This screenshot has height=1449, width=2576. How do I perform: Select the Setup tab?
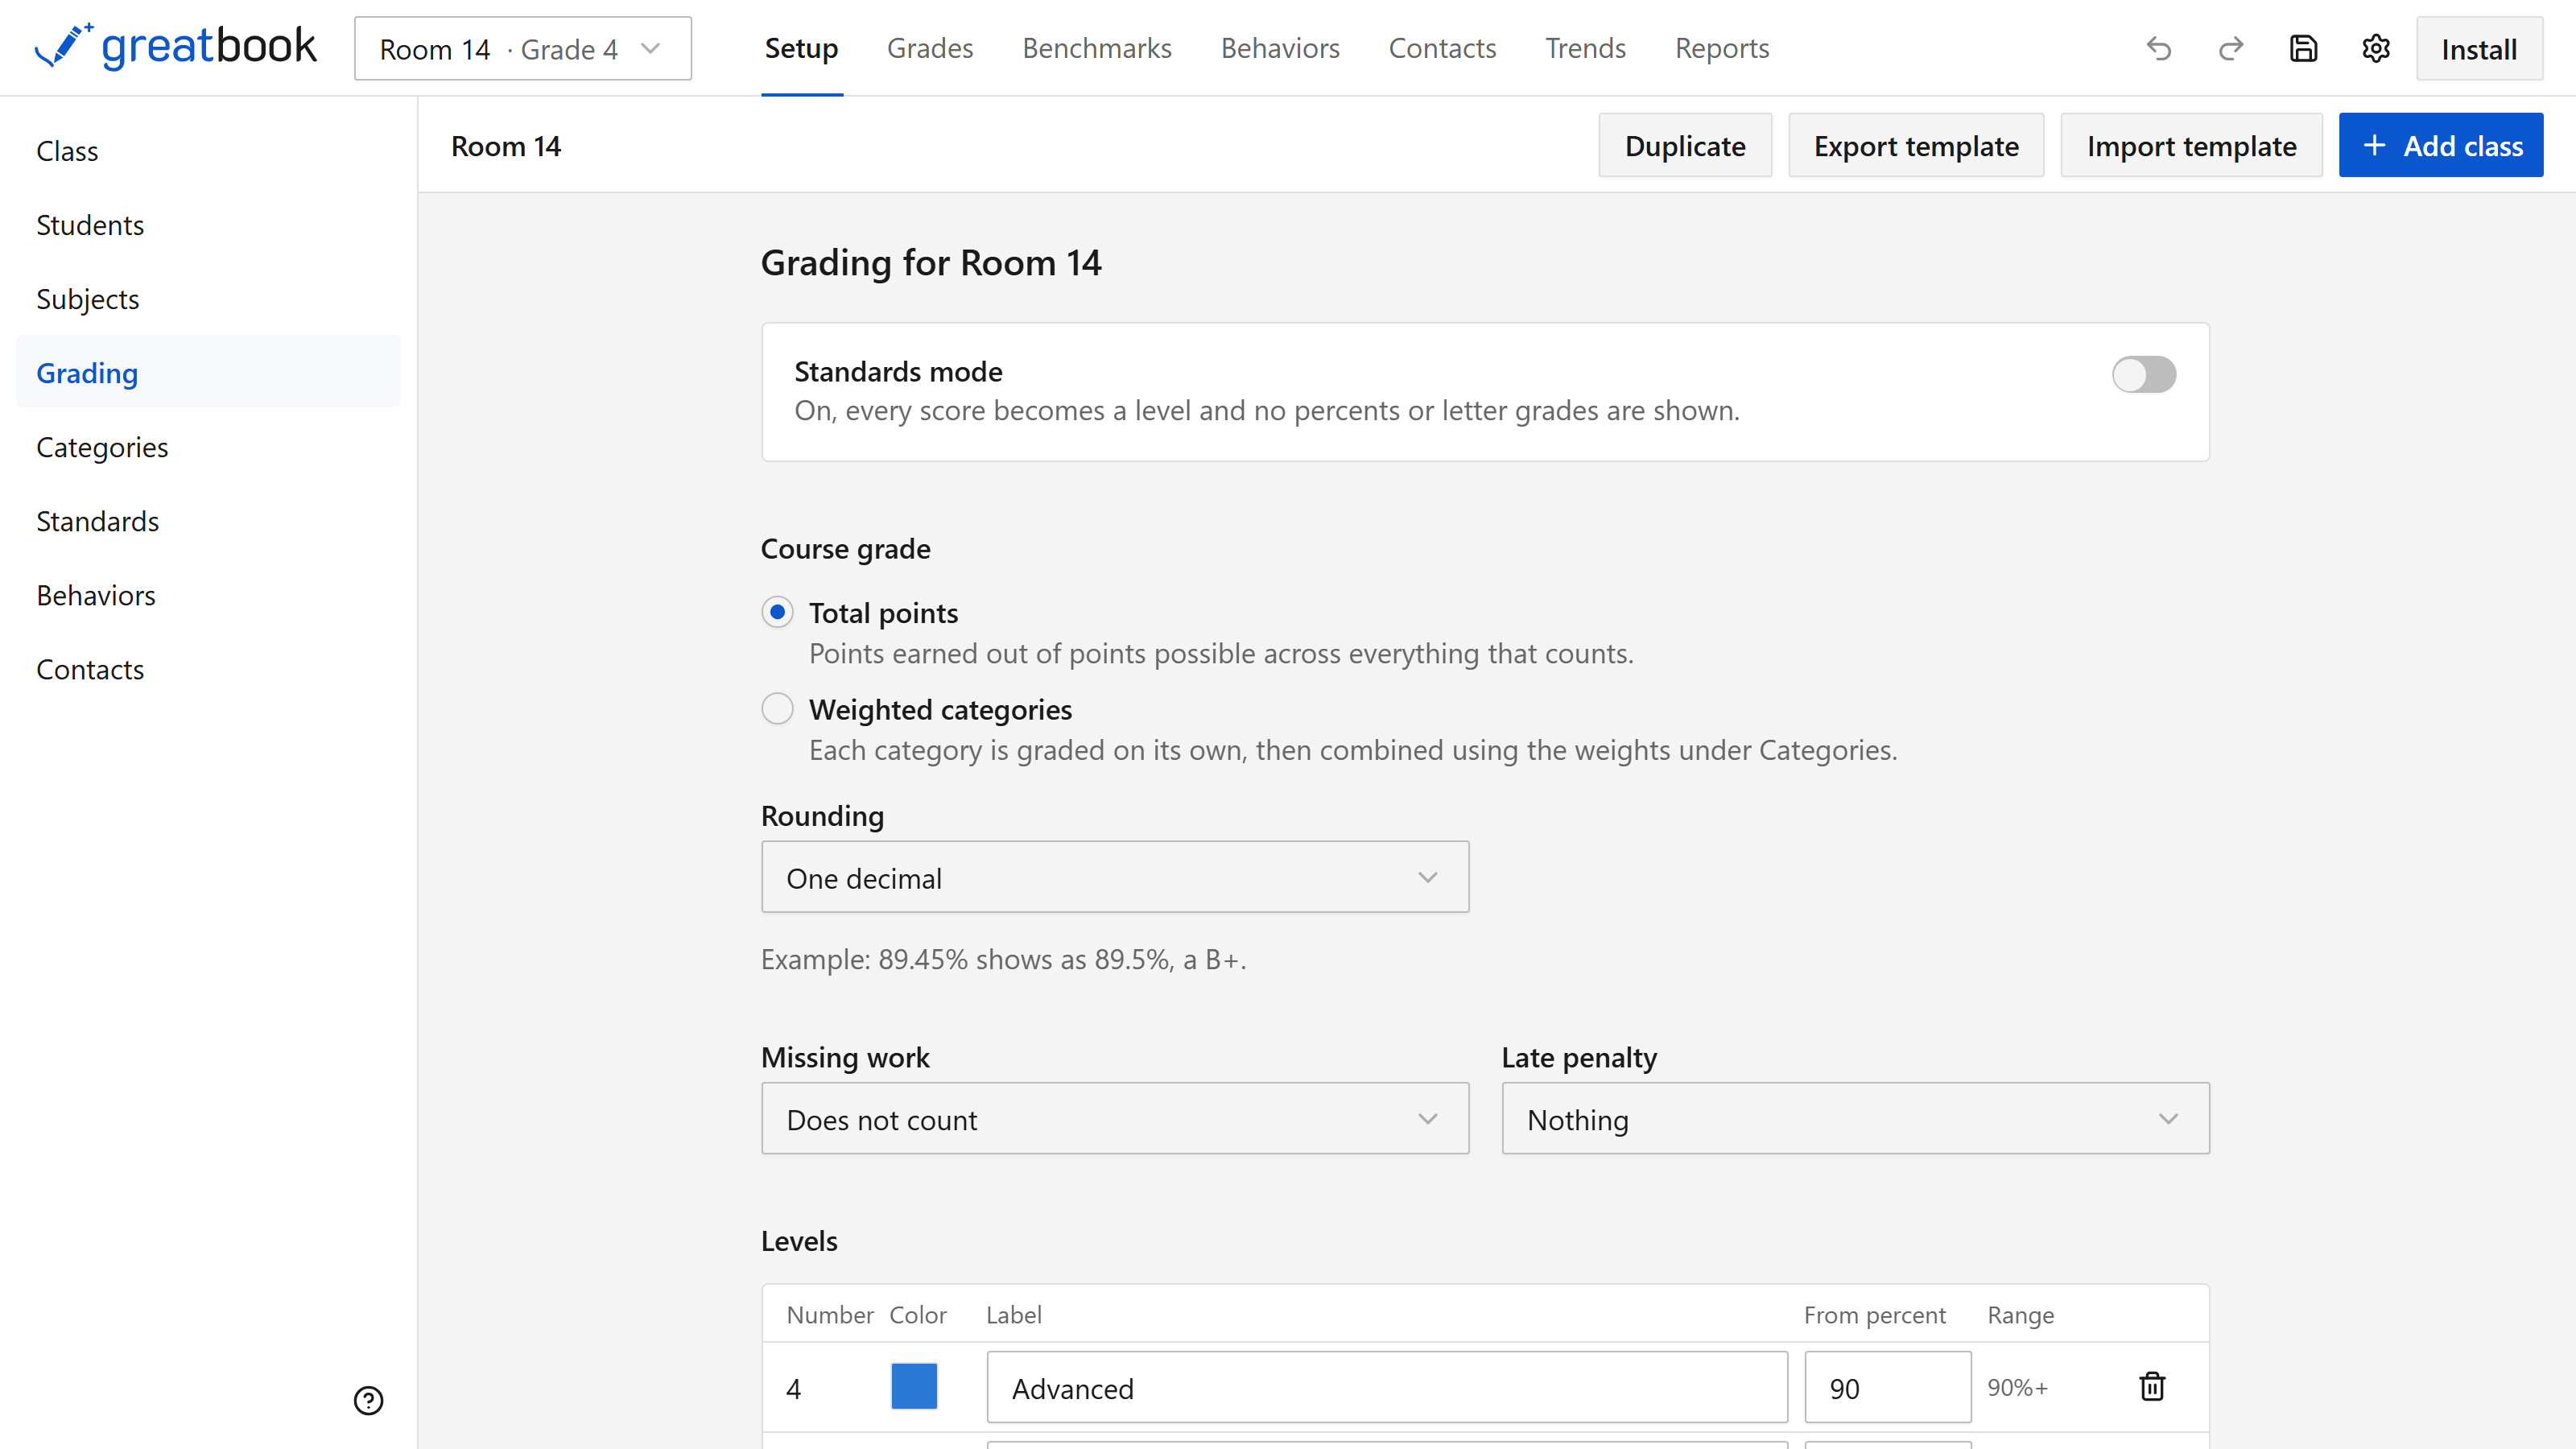[x=801, y=48]
